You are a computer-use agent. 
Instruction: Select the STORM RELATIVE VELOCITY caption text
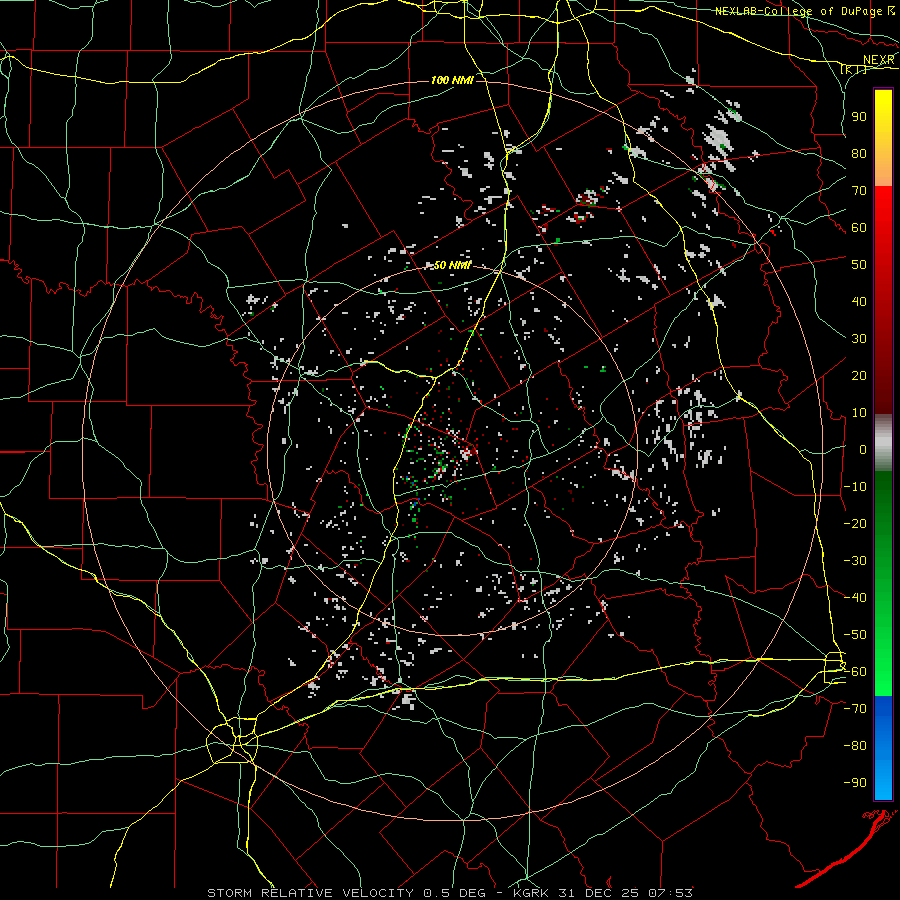(310, 893)
